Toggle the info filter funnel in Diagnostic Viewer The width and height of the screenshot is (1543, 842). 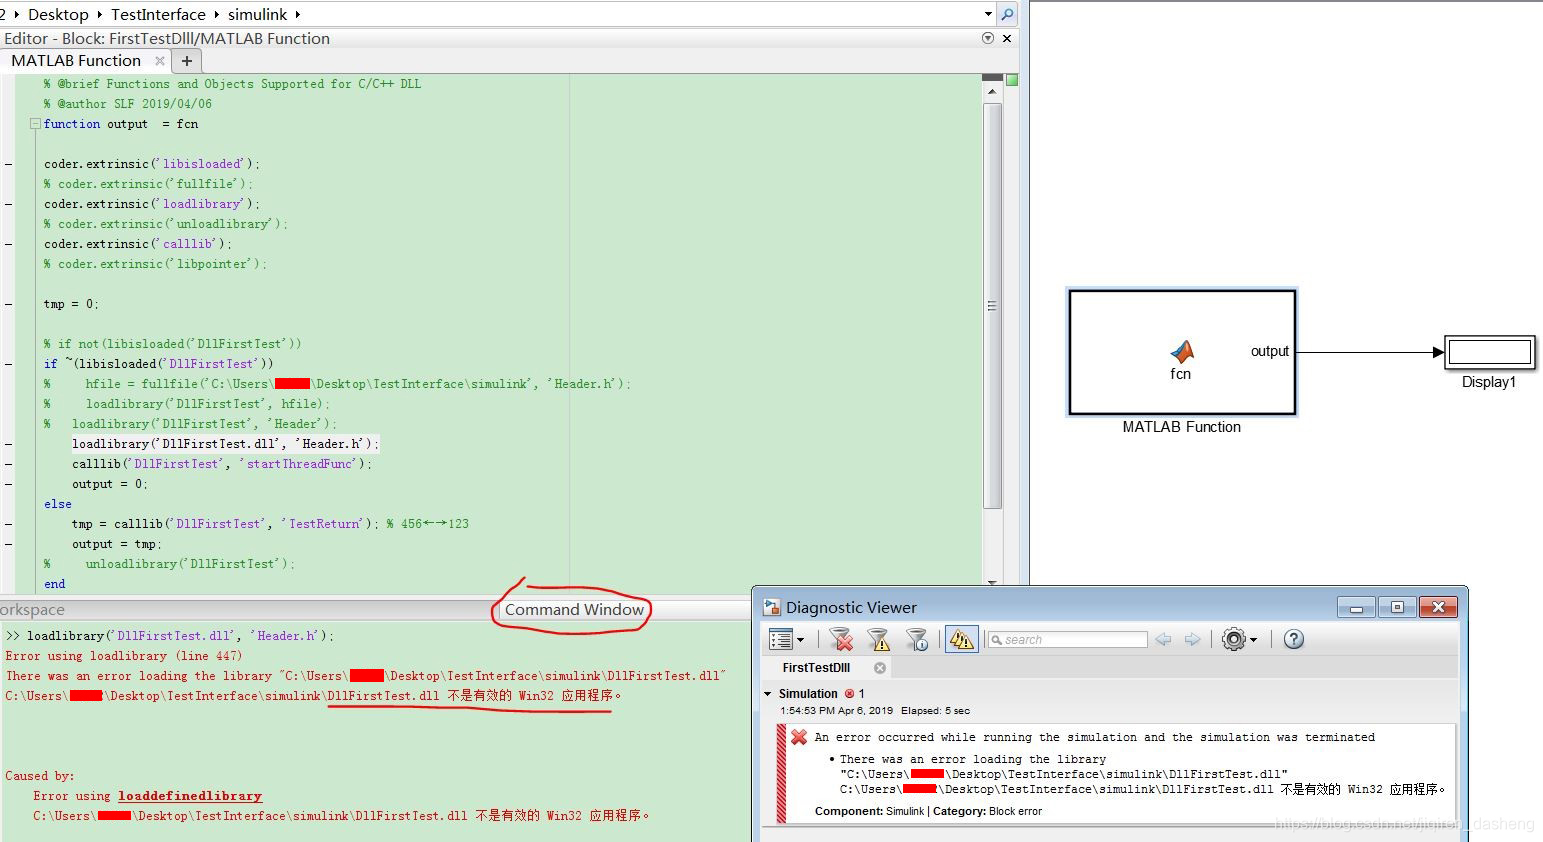click(917, 639)
